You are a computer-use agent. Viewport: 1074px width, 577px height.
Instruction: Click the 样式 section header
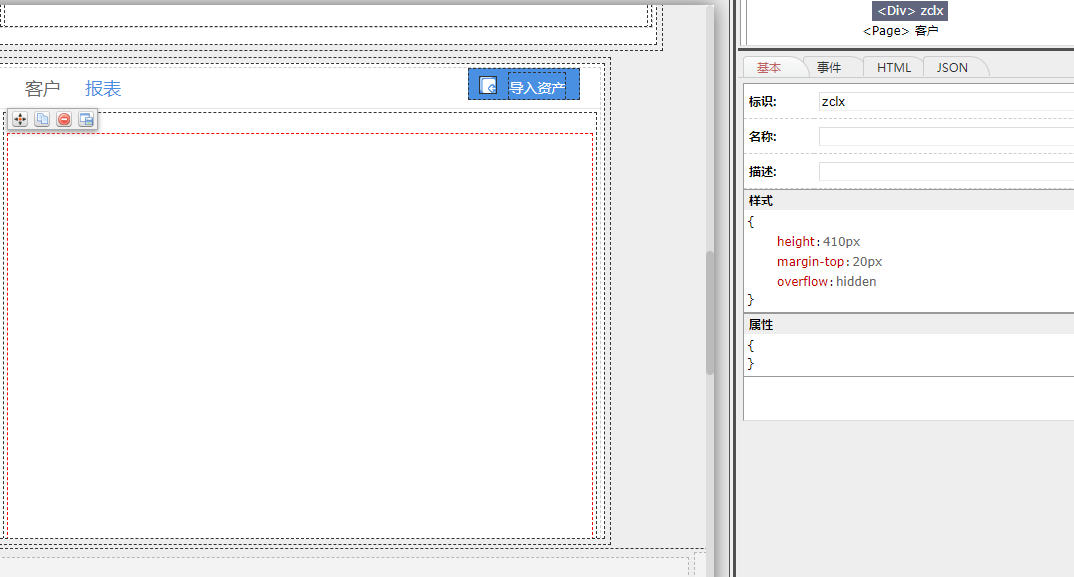point(908,201)
